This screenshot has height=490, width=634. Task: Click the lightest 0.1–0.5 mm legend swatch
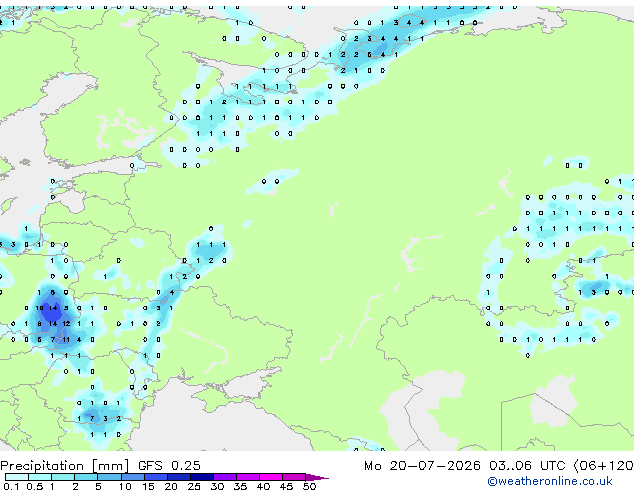pos(17,477)
